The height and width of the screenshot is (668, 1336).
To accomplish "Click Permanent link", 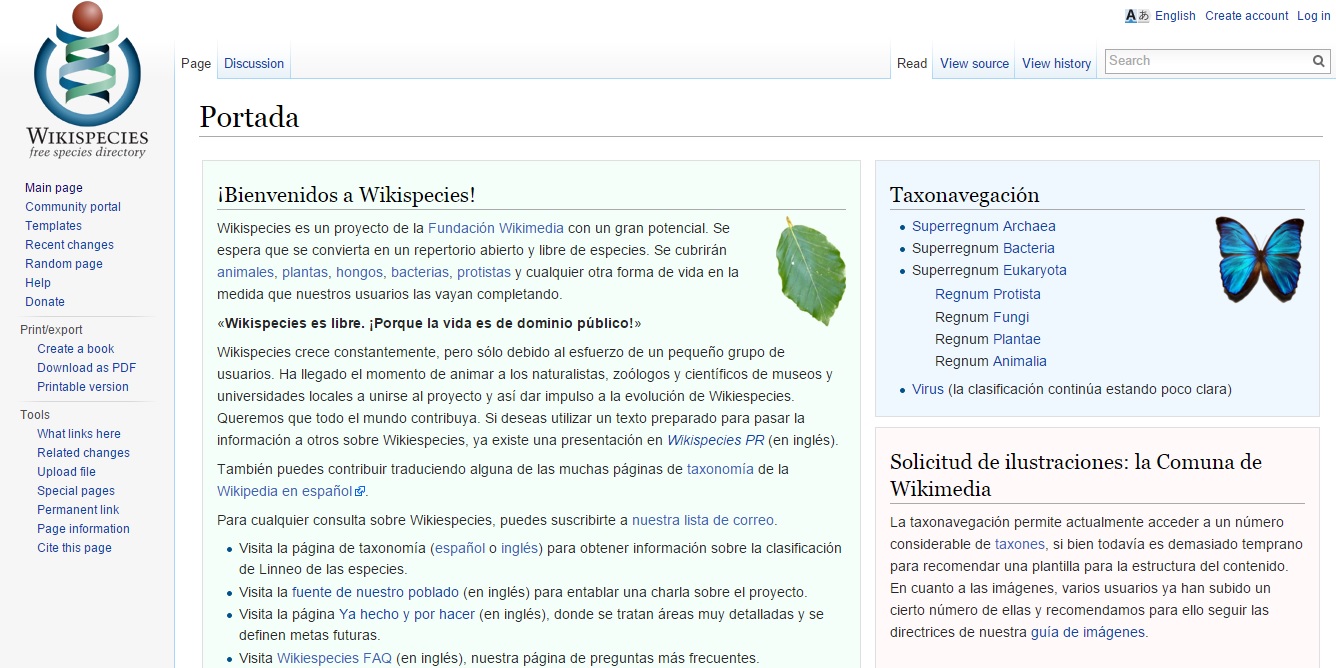I will [x=78, y=510].
